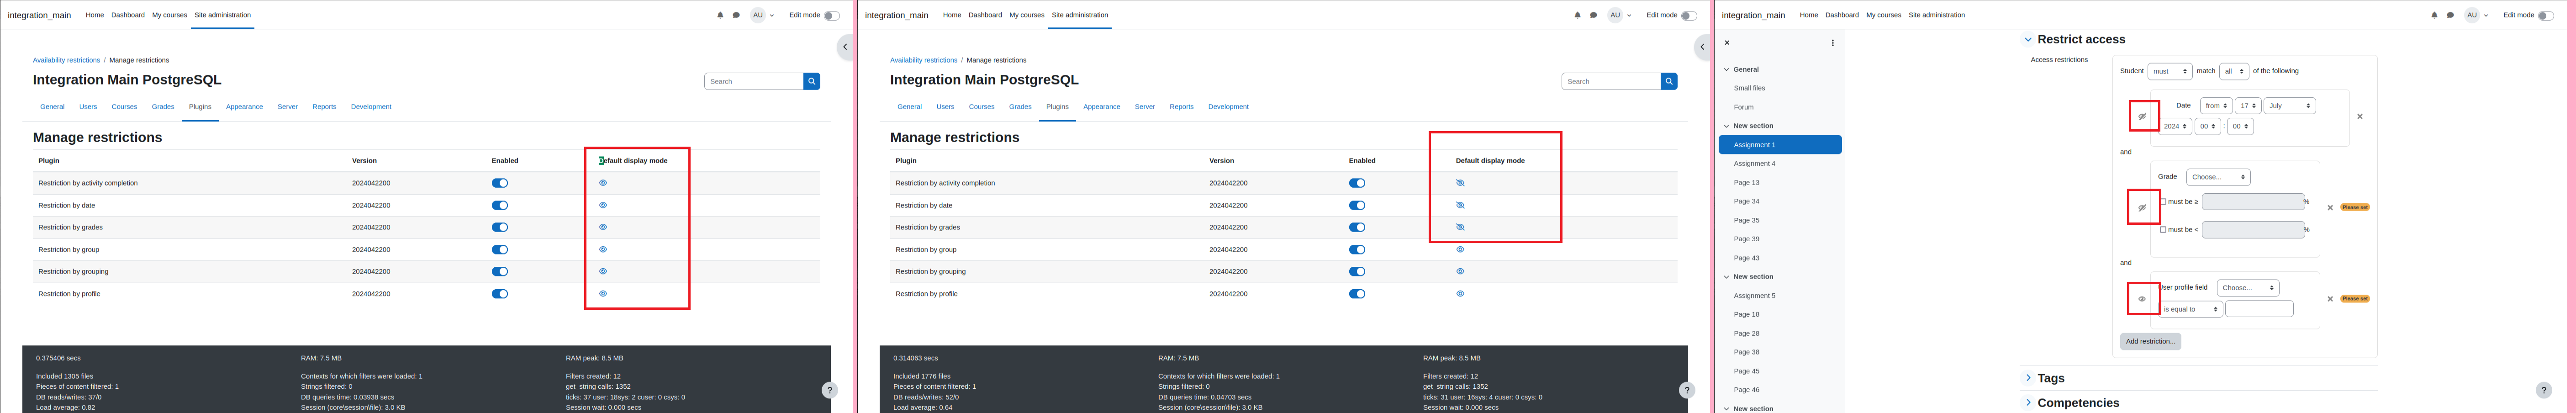Open block drawer chevron in left screenshot
Viewport: 2576px width, 413px height.
click(845, 47)
